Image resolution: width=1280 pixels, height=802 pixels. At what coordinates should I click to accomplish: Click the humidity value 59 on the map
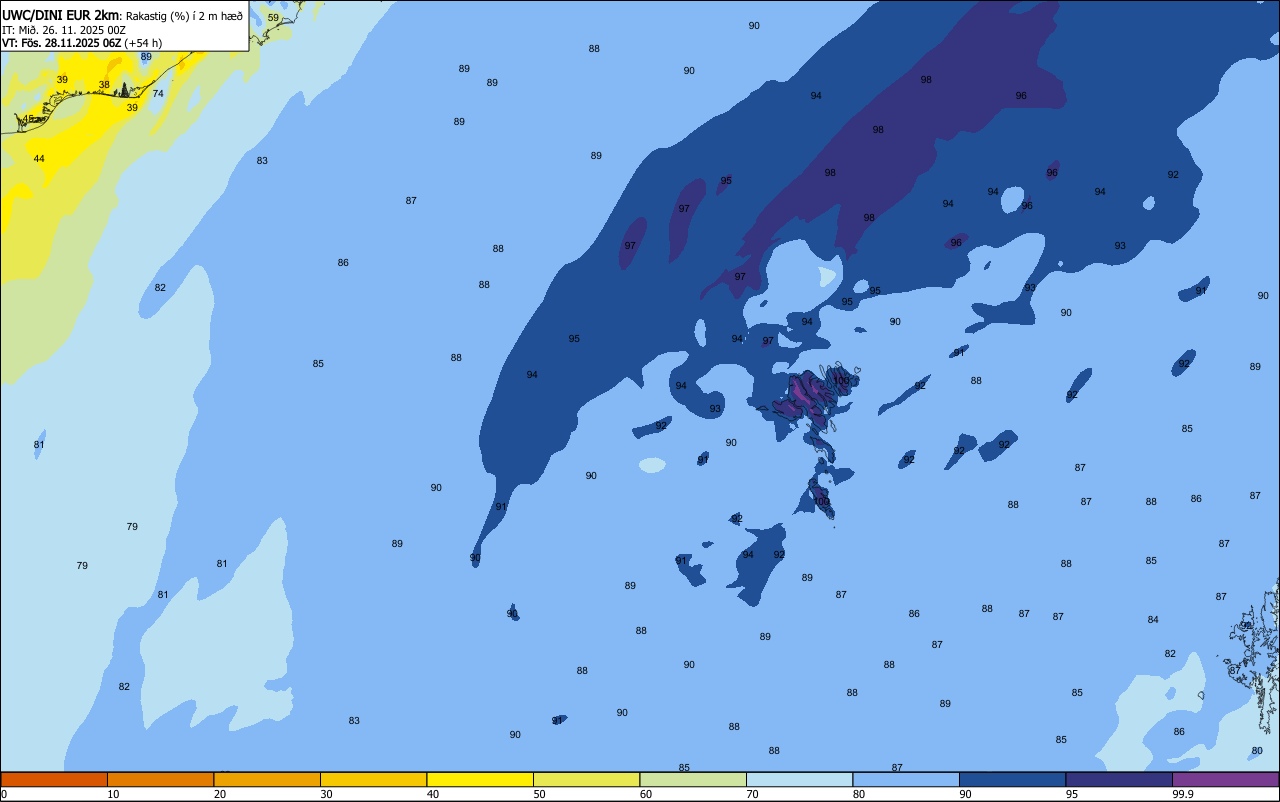click(273, 18)
